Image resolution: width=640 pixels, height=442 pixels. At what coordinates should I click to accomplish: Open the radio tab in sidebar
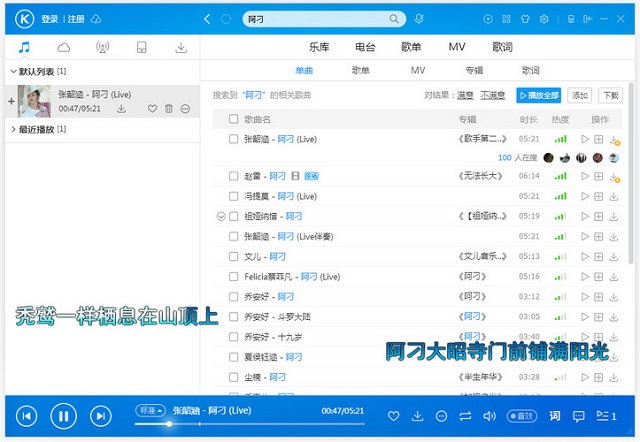pos(102,47)
